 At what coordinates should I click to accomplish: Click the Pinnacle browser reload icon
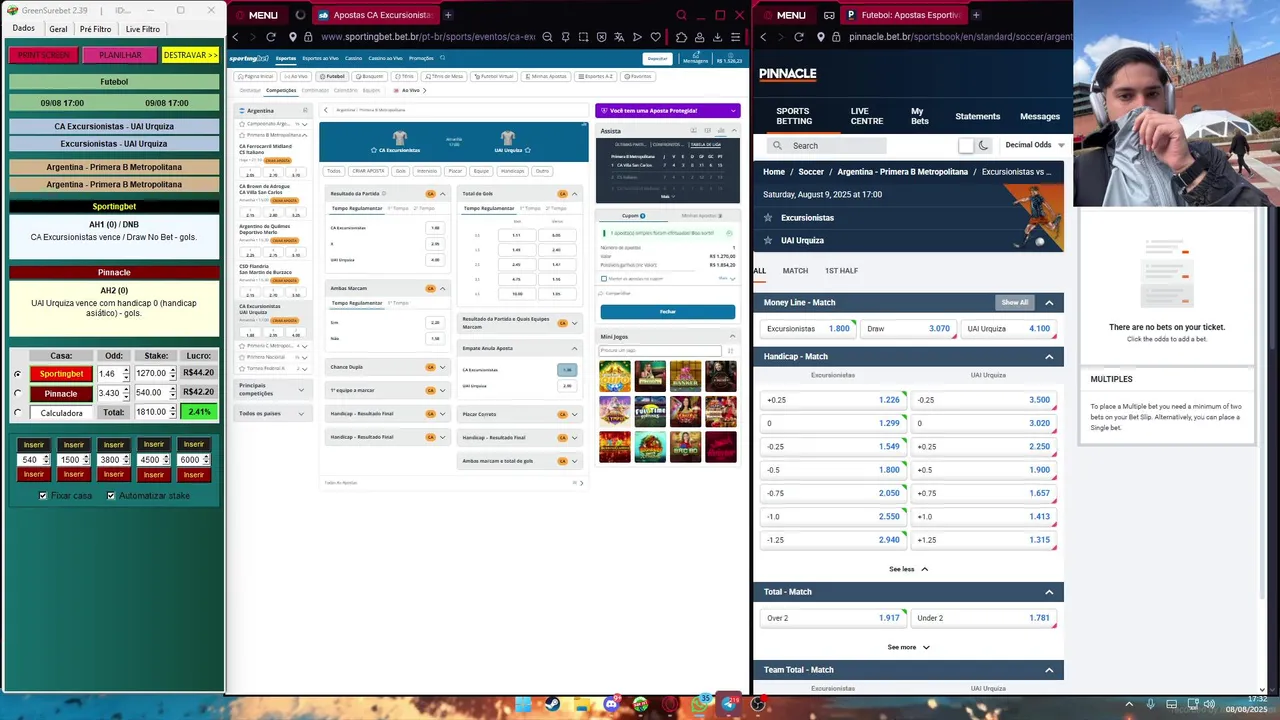798,37
